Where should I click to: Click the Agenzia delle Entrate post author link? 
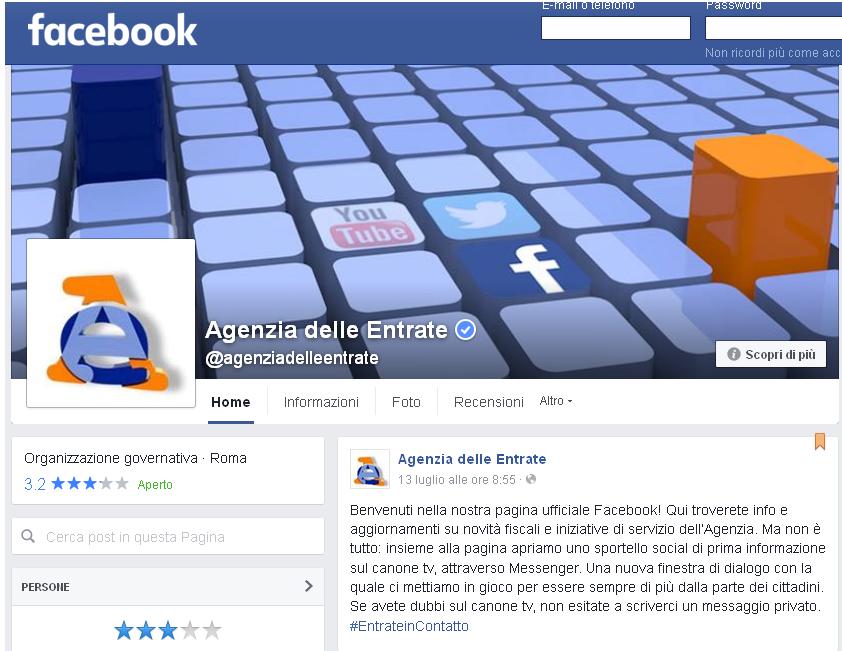pos(472,459)
